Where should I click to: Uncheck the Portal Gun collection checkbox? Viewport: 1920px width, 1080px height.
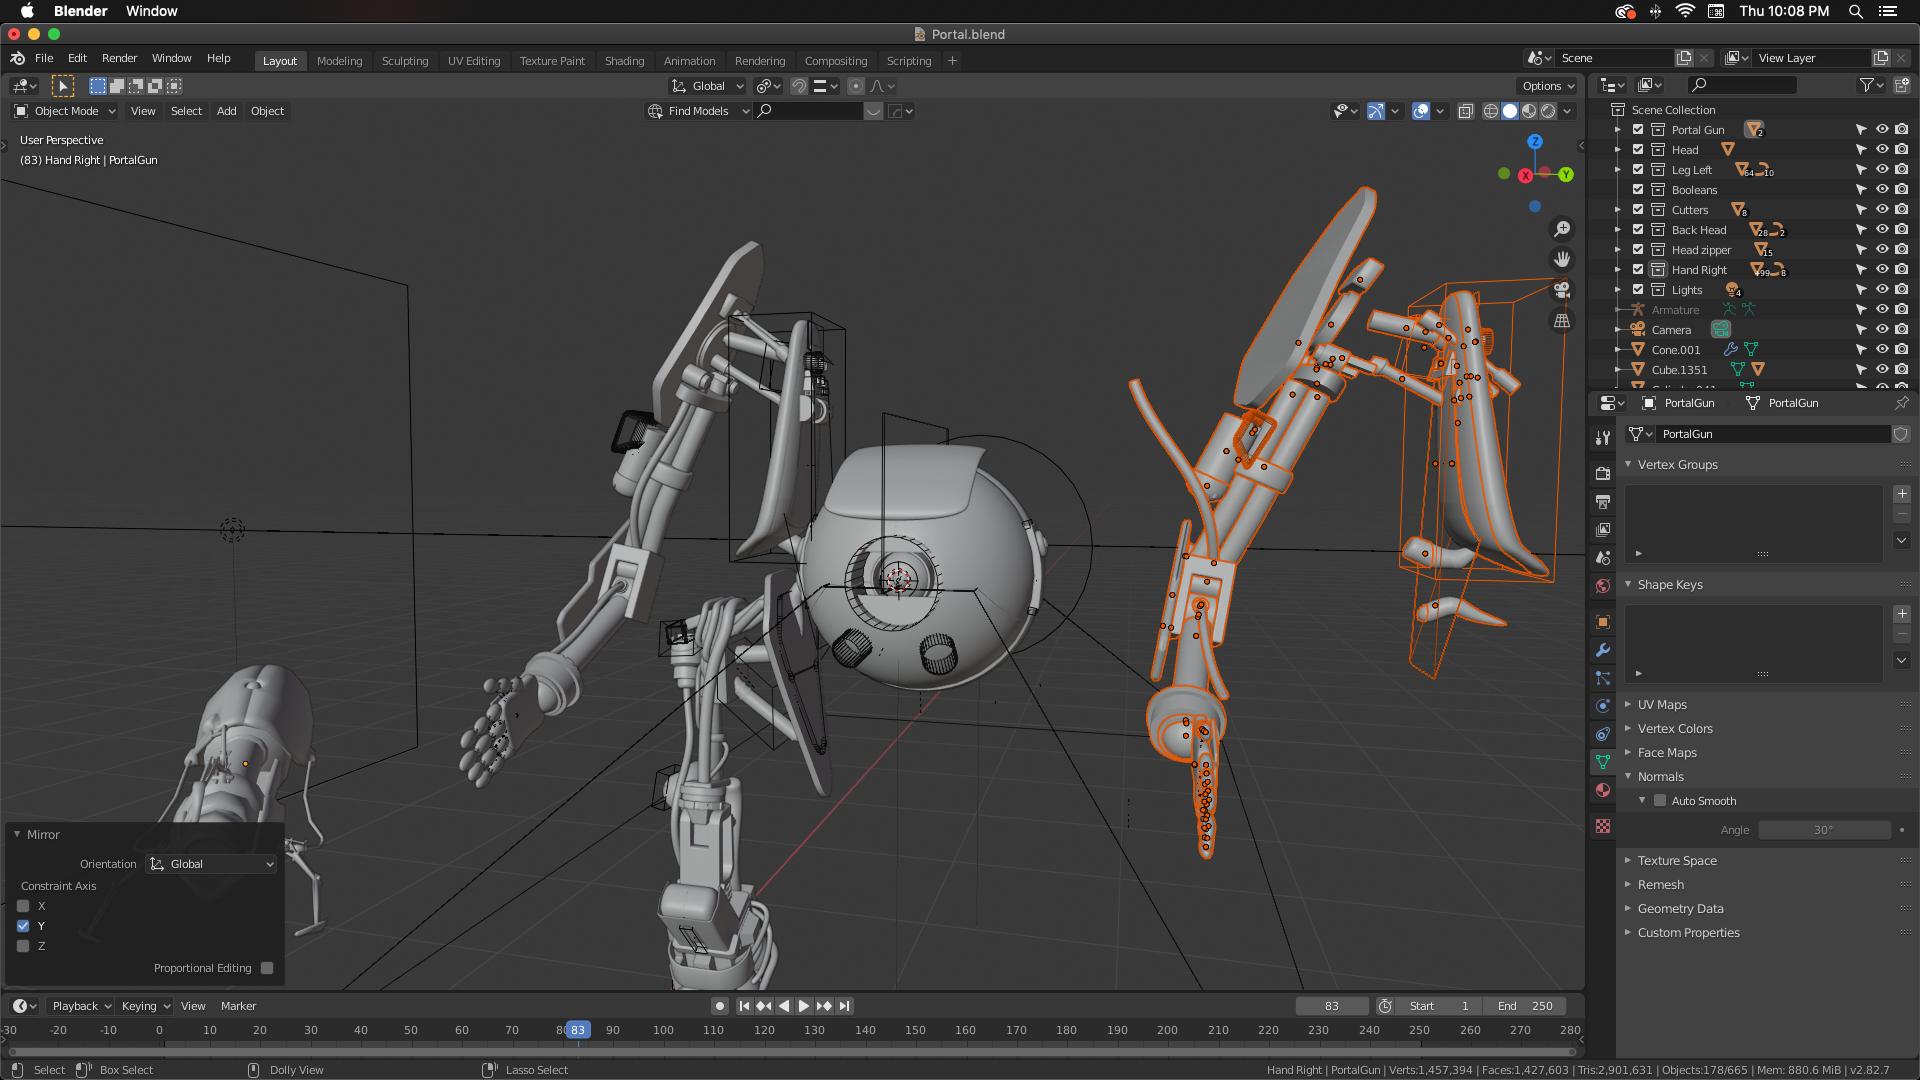click(x=1638, y=130)
